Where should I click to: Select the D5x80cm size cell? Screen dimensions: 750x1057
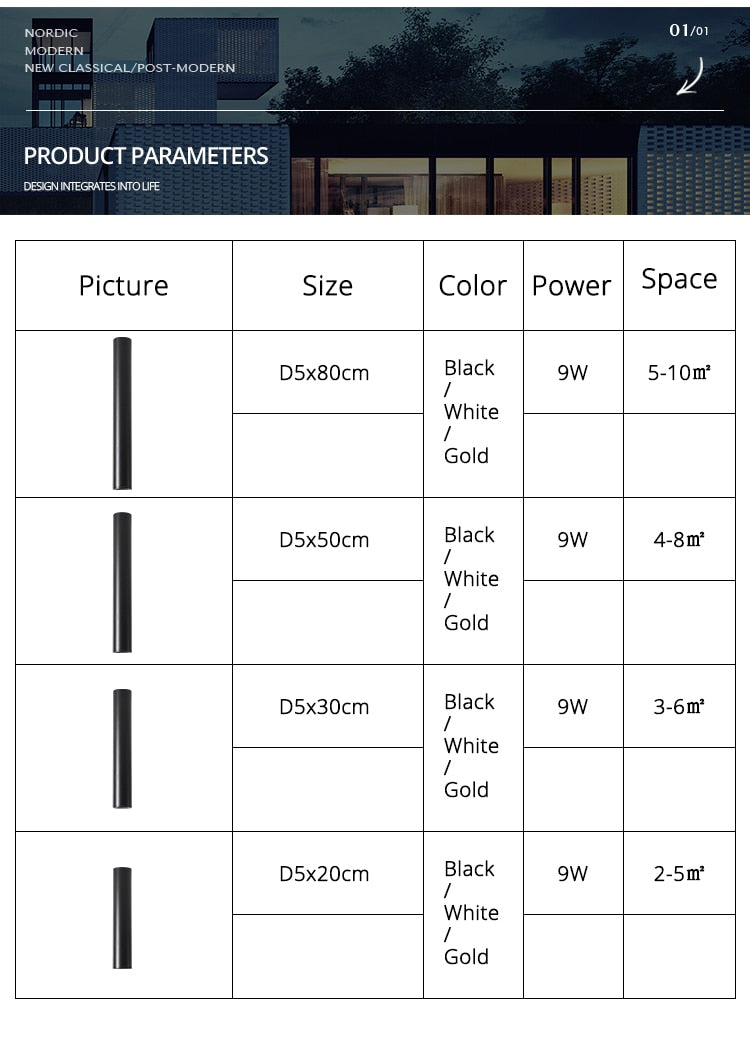pyautogui.click(x=324, y=373)
